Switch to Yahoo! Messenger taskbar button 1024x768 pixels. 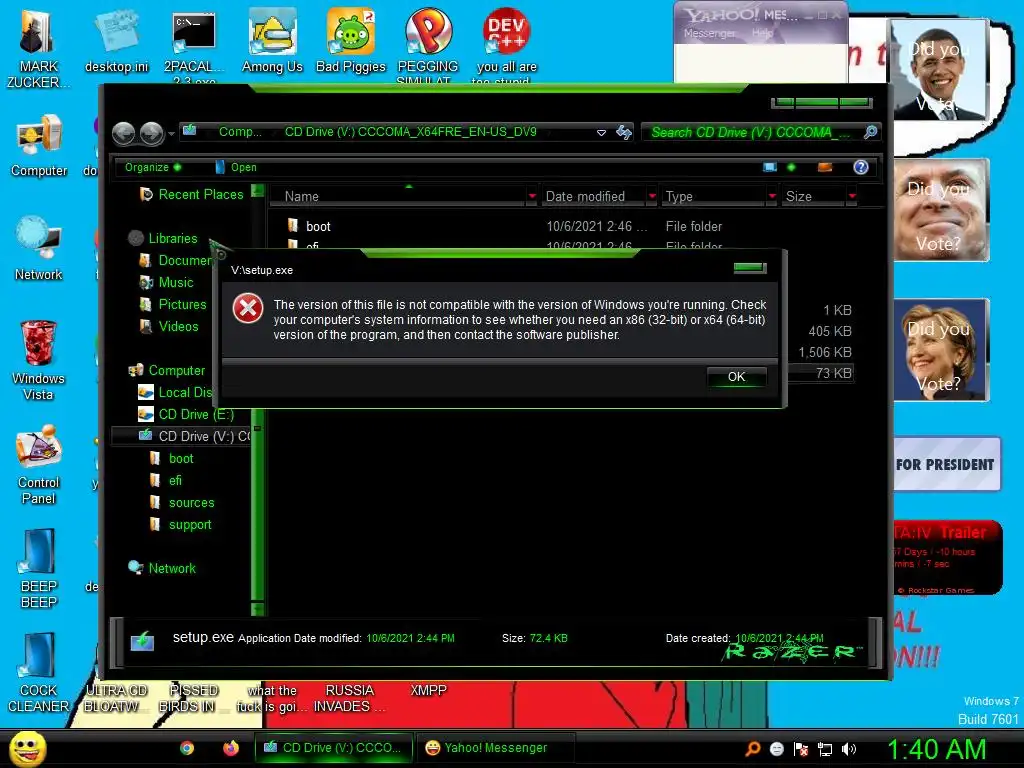point(496,748)
